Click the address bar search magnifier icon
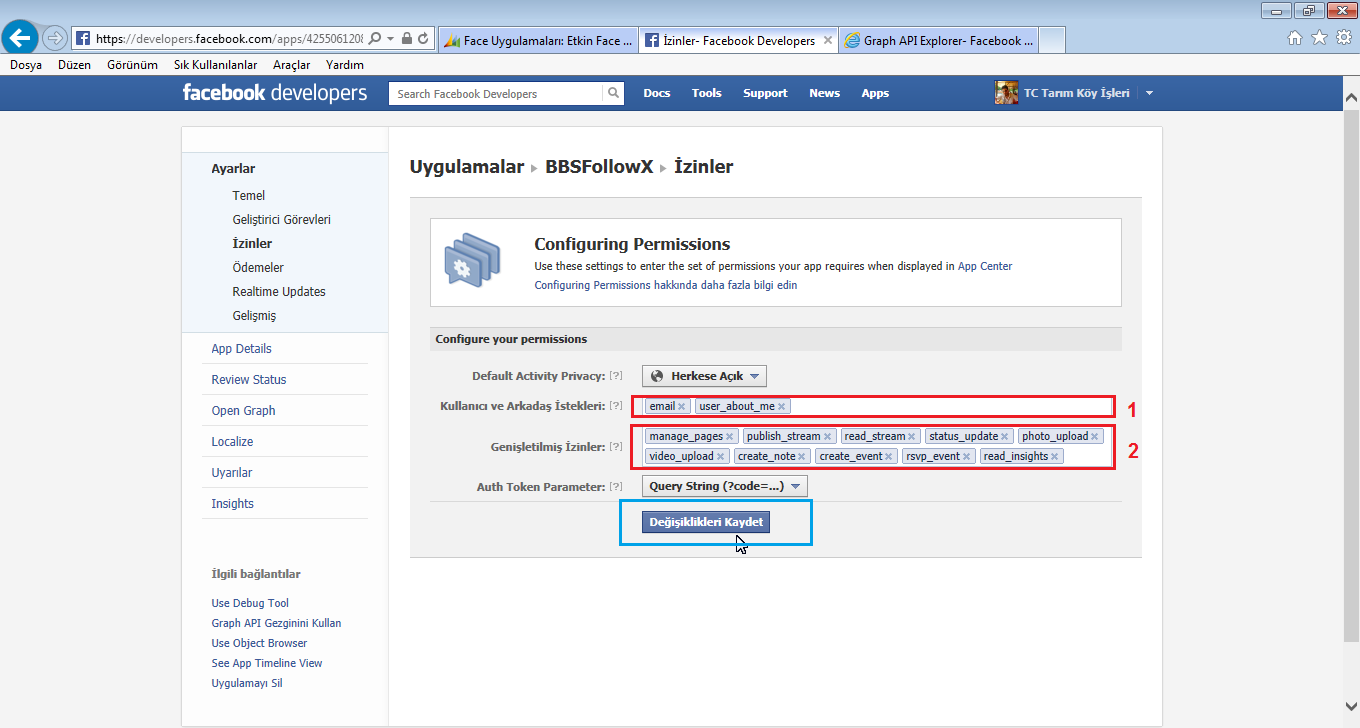The height and width of the screenshot is (728, 1360). tap(375, 39)
